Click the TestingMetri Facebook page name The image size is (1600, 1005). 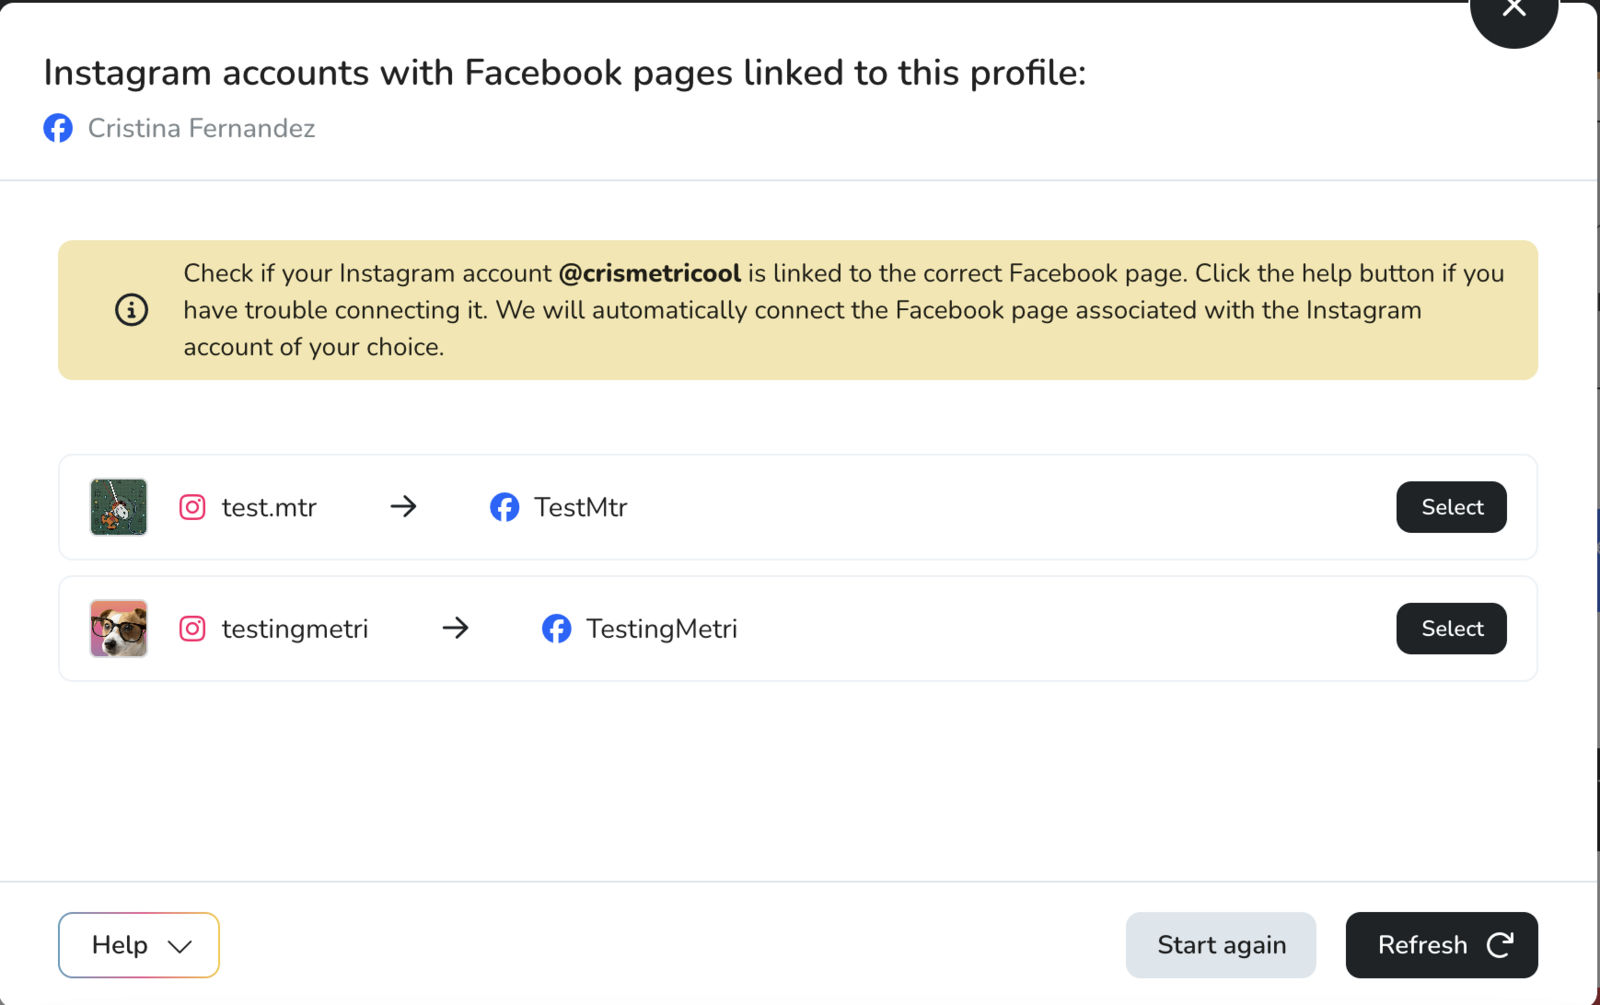point(661,629)
